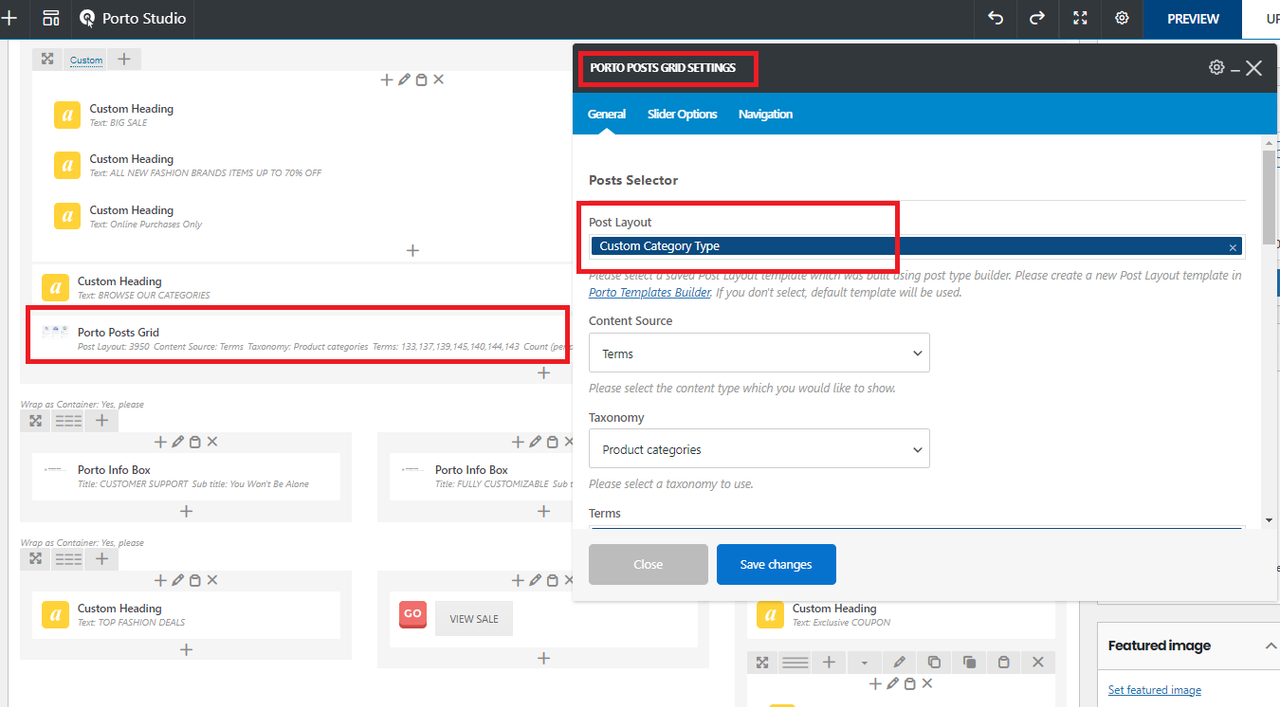The height and width of the screenshot is (707, 1280).
Task: Click delete X above CUSTOMER SUPPORT info box
Action: point(212,442)
